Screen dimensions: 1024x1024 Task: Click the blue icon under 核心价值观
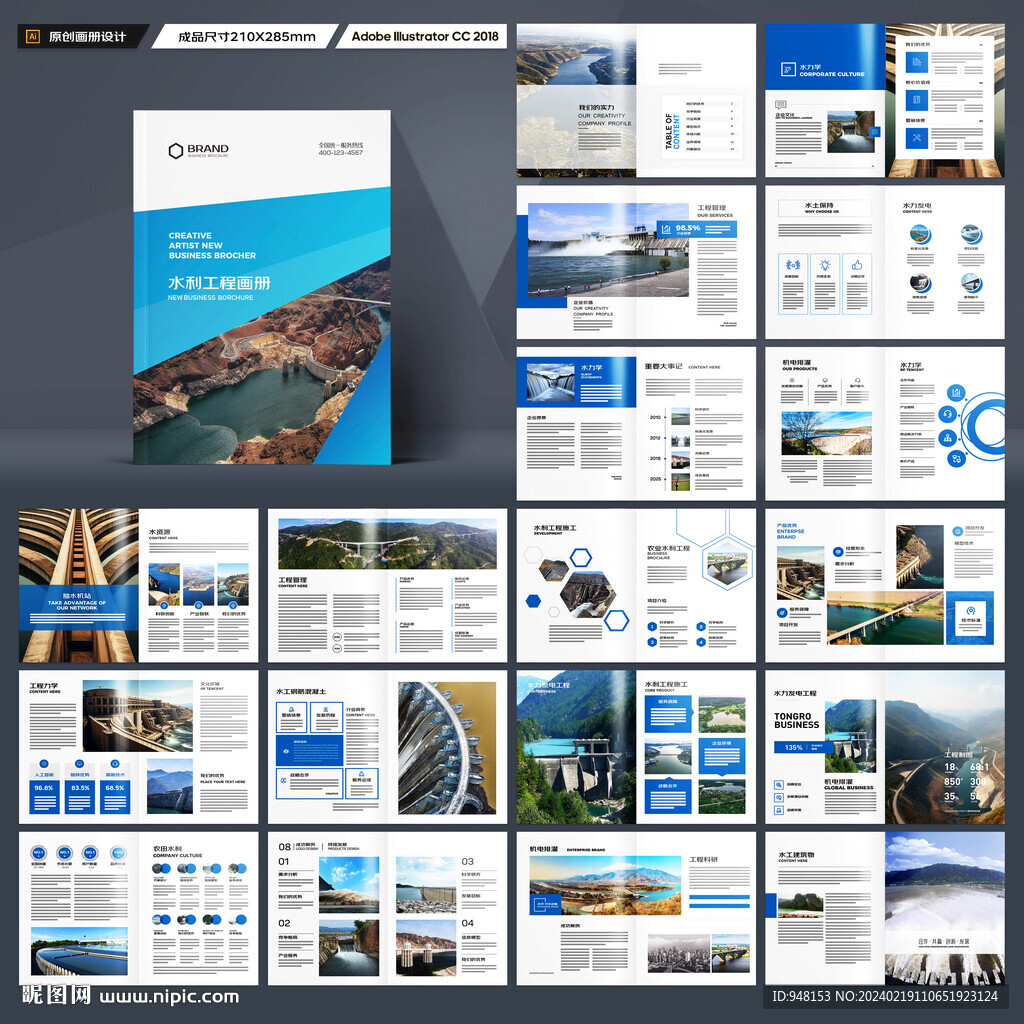[x=917, y=100]
